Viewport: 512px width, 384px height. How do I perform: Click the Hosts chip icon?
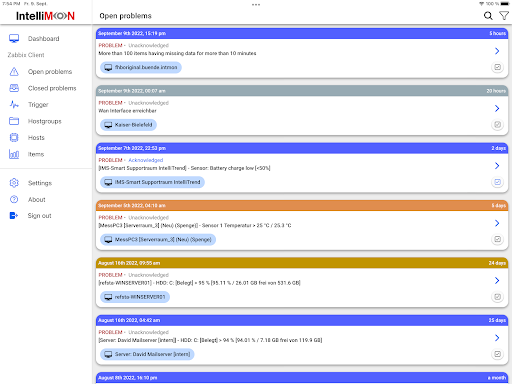(14, 137)
